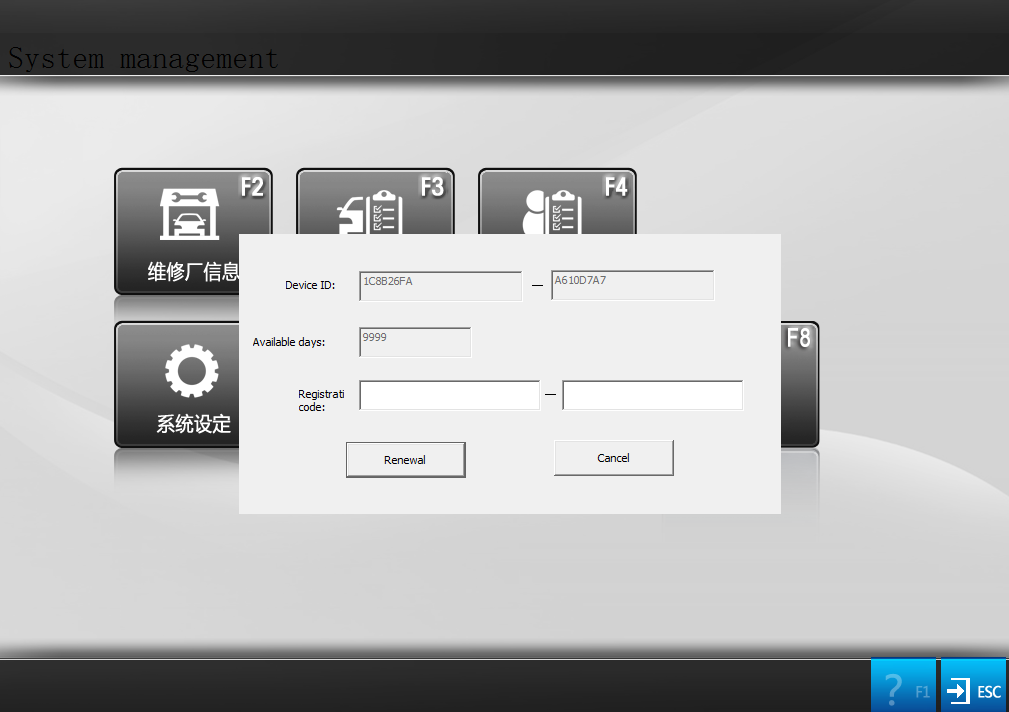Click the System management title text

[x=143, y=58]
